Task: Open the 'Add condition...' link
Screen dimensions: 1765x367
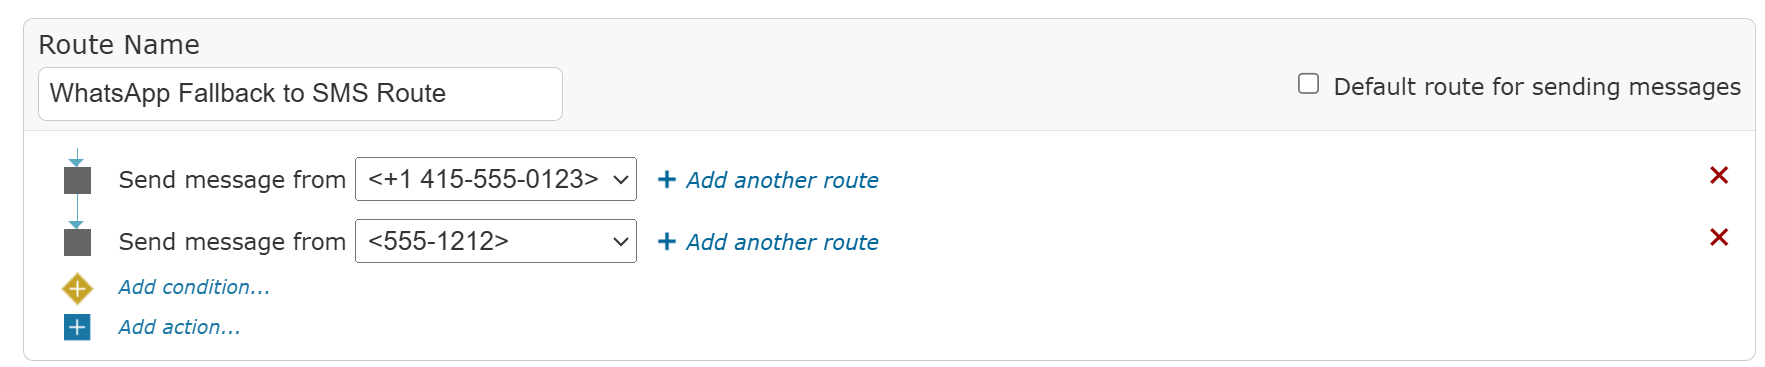Action: 194,287
